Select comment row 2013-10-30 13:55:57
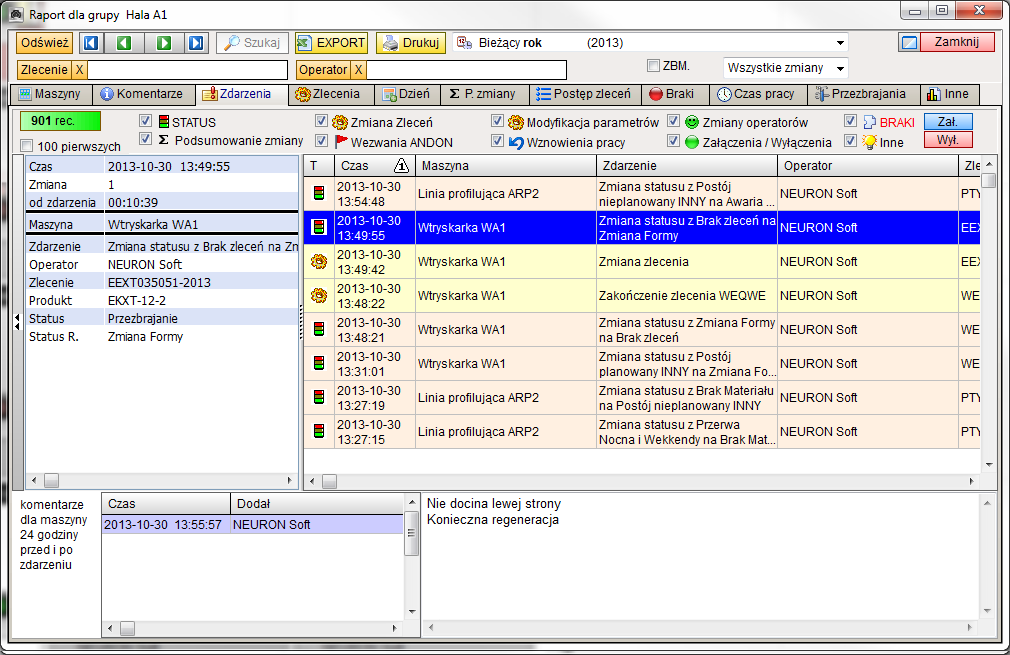The image size is (1010, 655). pyautogui.click(x=252, y=525)
